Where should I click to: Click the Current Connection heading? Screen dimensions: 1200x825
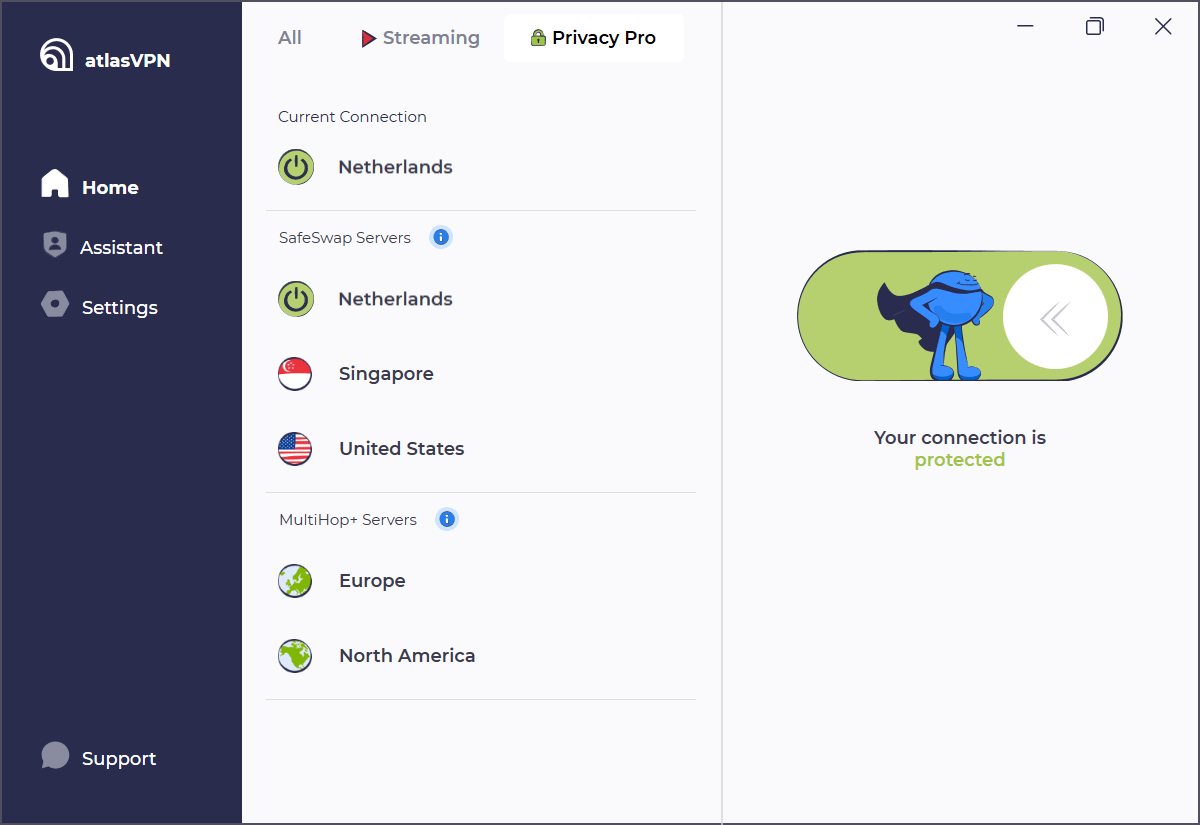tap(352, 117)
